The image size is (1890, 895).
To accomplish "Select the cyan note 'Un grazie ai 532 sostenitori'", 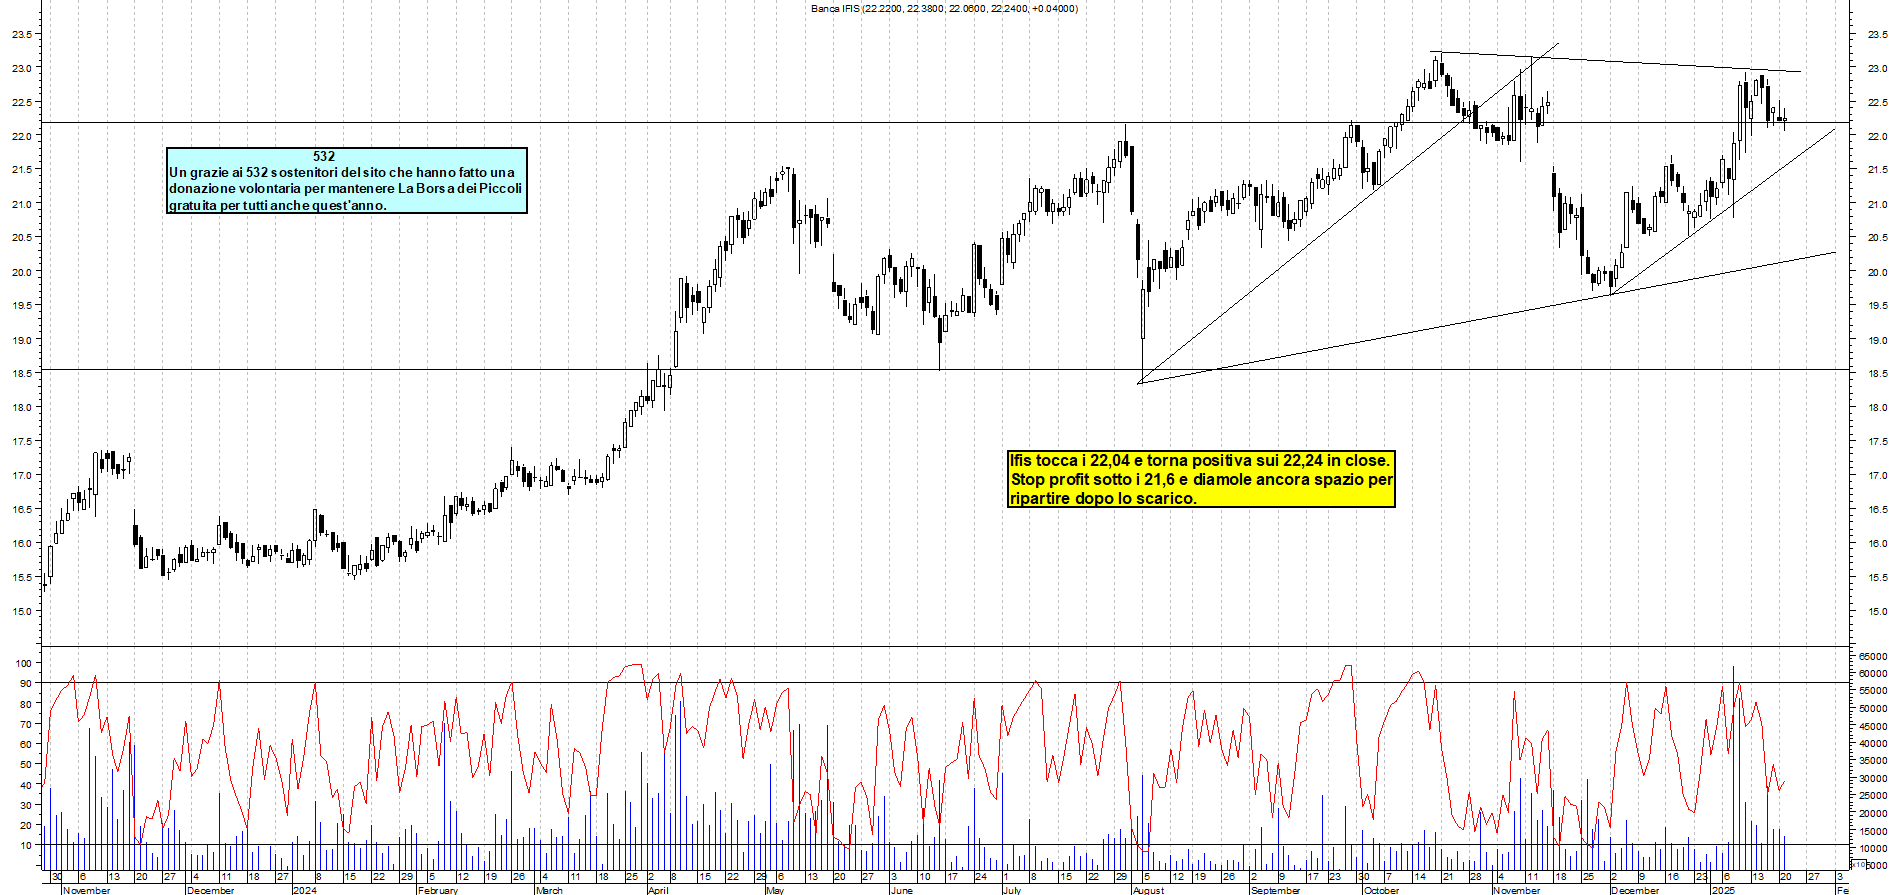I will coord(346,181).
